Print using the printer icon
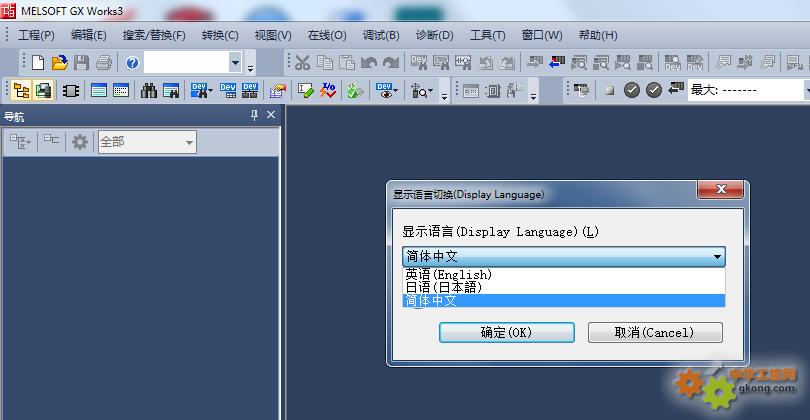Screen dimensions: 810x420 click(104, 63)
